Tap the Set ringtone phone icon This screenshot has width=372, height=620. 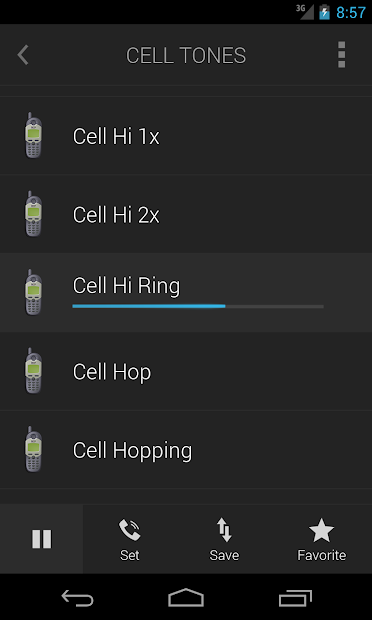pyautogui.click(x=130, y=530)
